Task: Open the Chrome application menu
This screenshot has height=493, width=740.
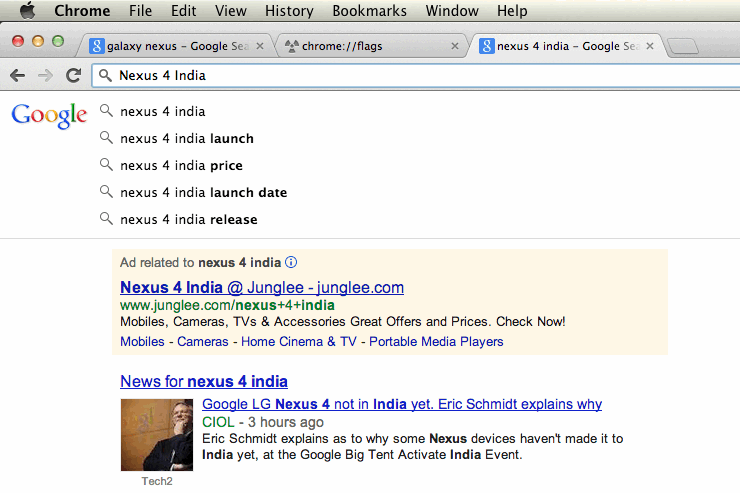Action: click(82, 10)
